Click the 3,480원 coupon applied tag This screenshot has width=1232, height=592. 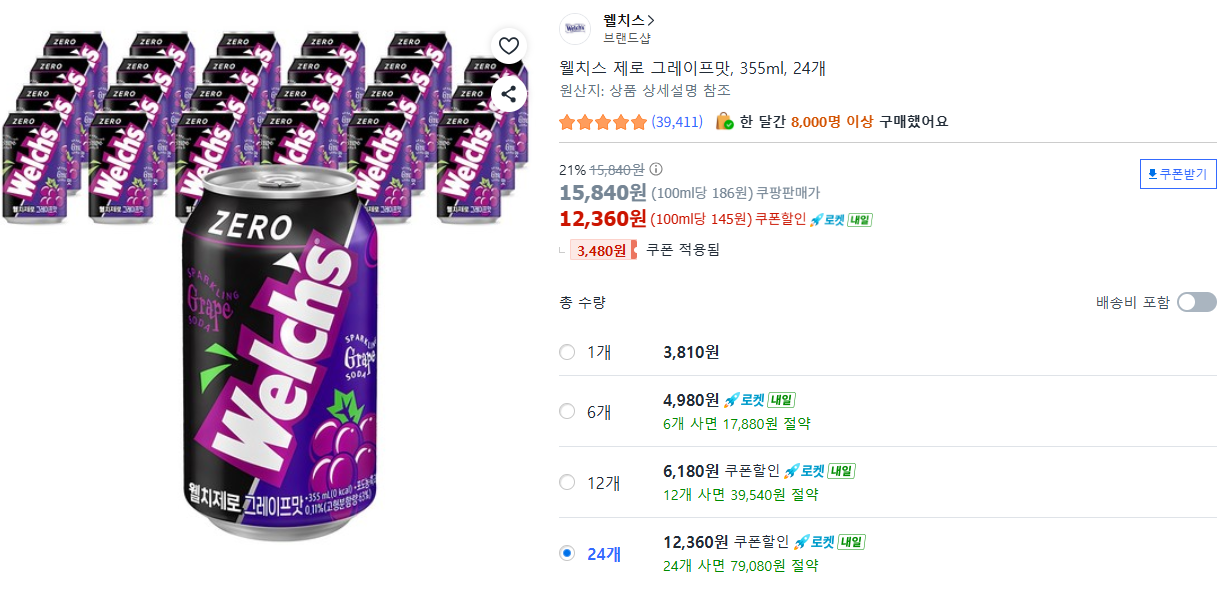[x=602, y=250]
